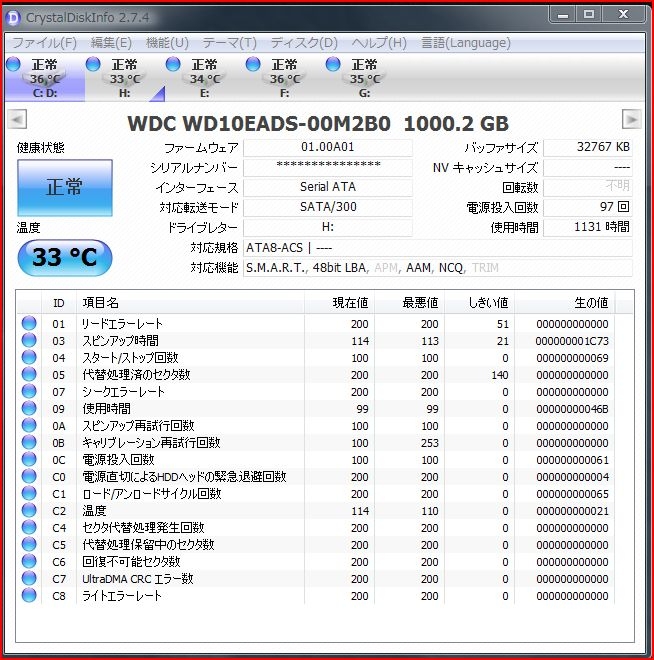Click the power-on count field 97 回
The image size is (654, 660).
(x=588, y=208)
